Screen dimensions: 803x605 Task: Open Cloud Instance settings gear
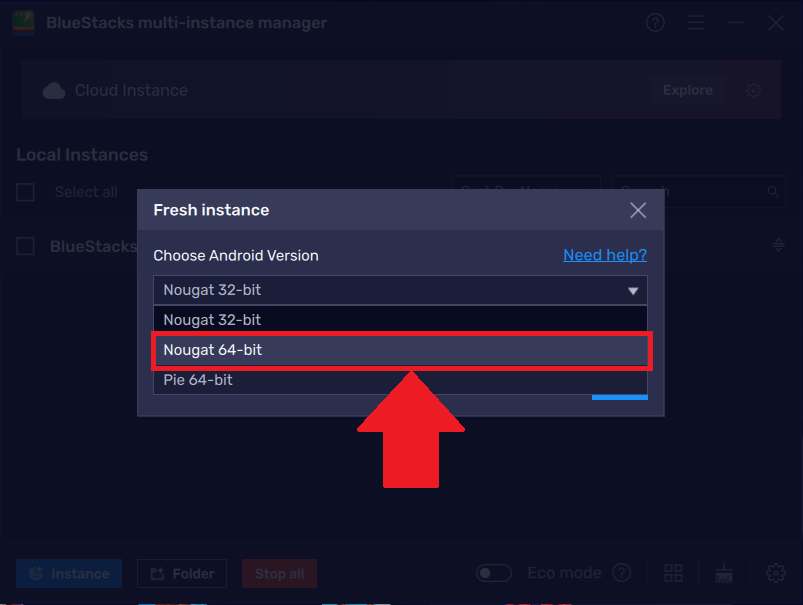click(x=753, y=91)
